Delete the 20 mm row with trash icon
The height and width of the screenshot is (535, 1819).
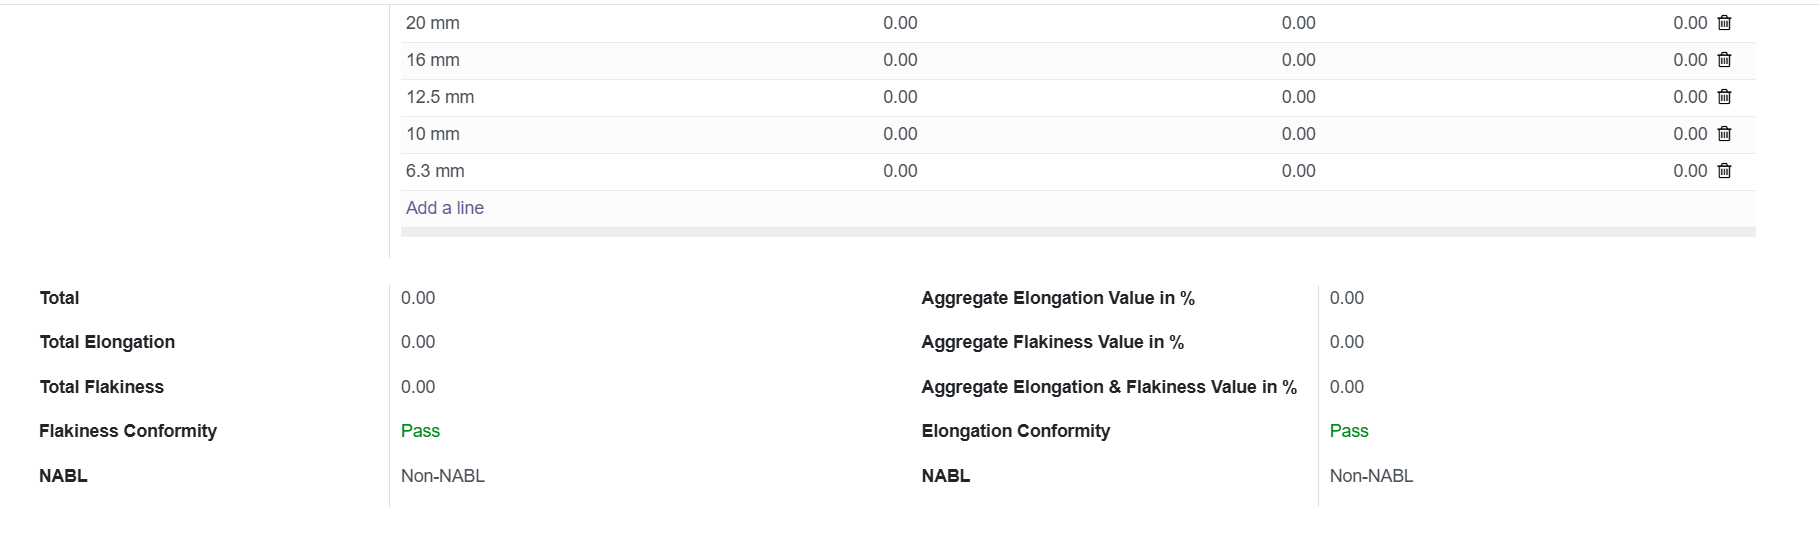[1724, 23]
